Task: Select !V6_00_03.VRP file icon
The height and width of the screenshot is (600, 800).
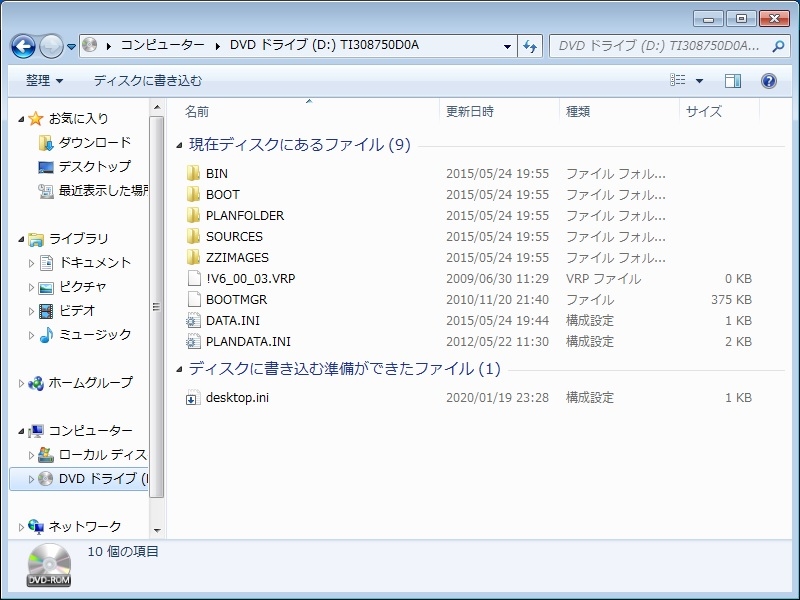Action: click(194, 278)
